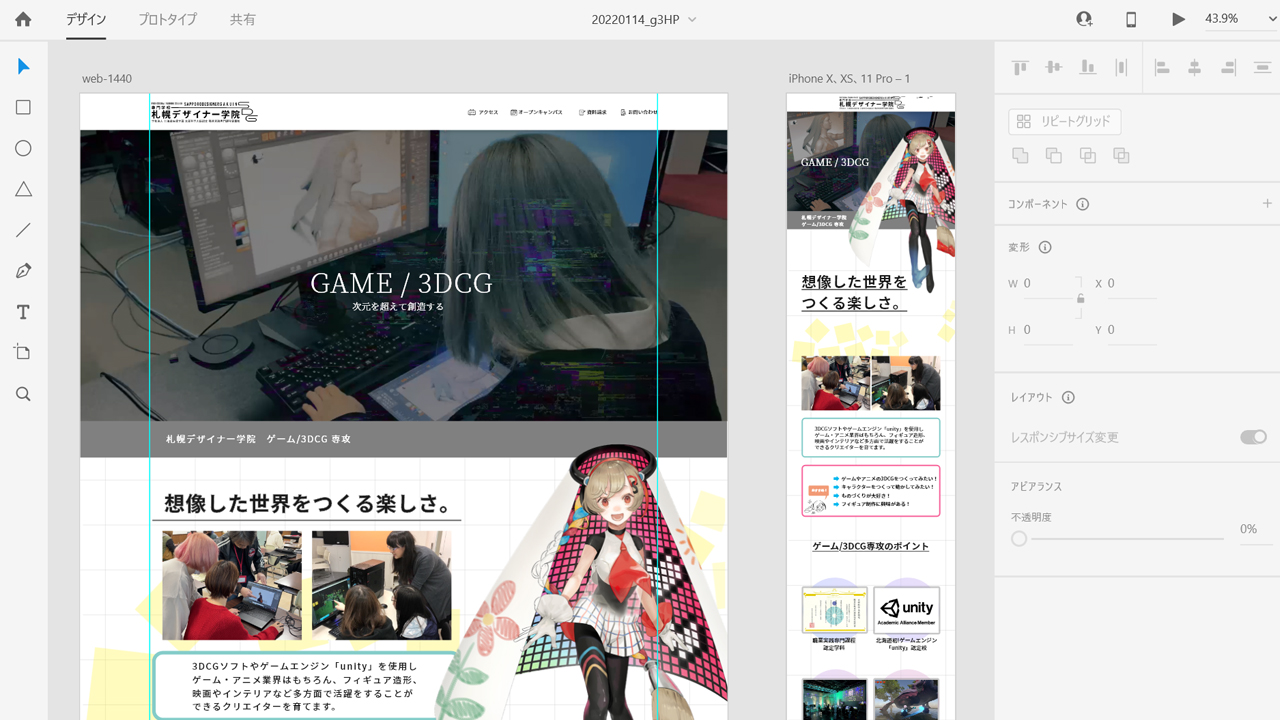Select ゲーム/3DCG専攻のポイント text on iPhone artboard
The height and width of the screenshot is (720, 1280).
click(x=870, y=546)
